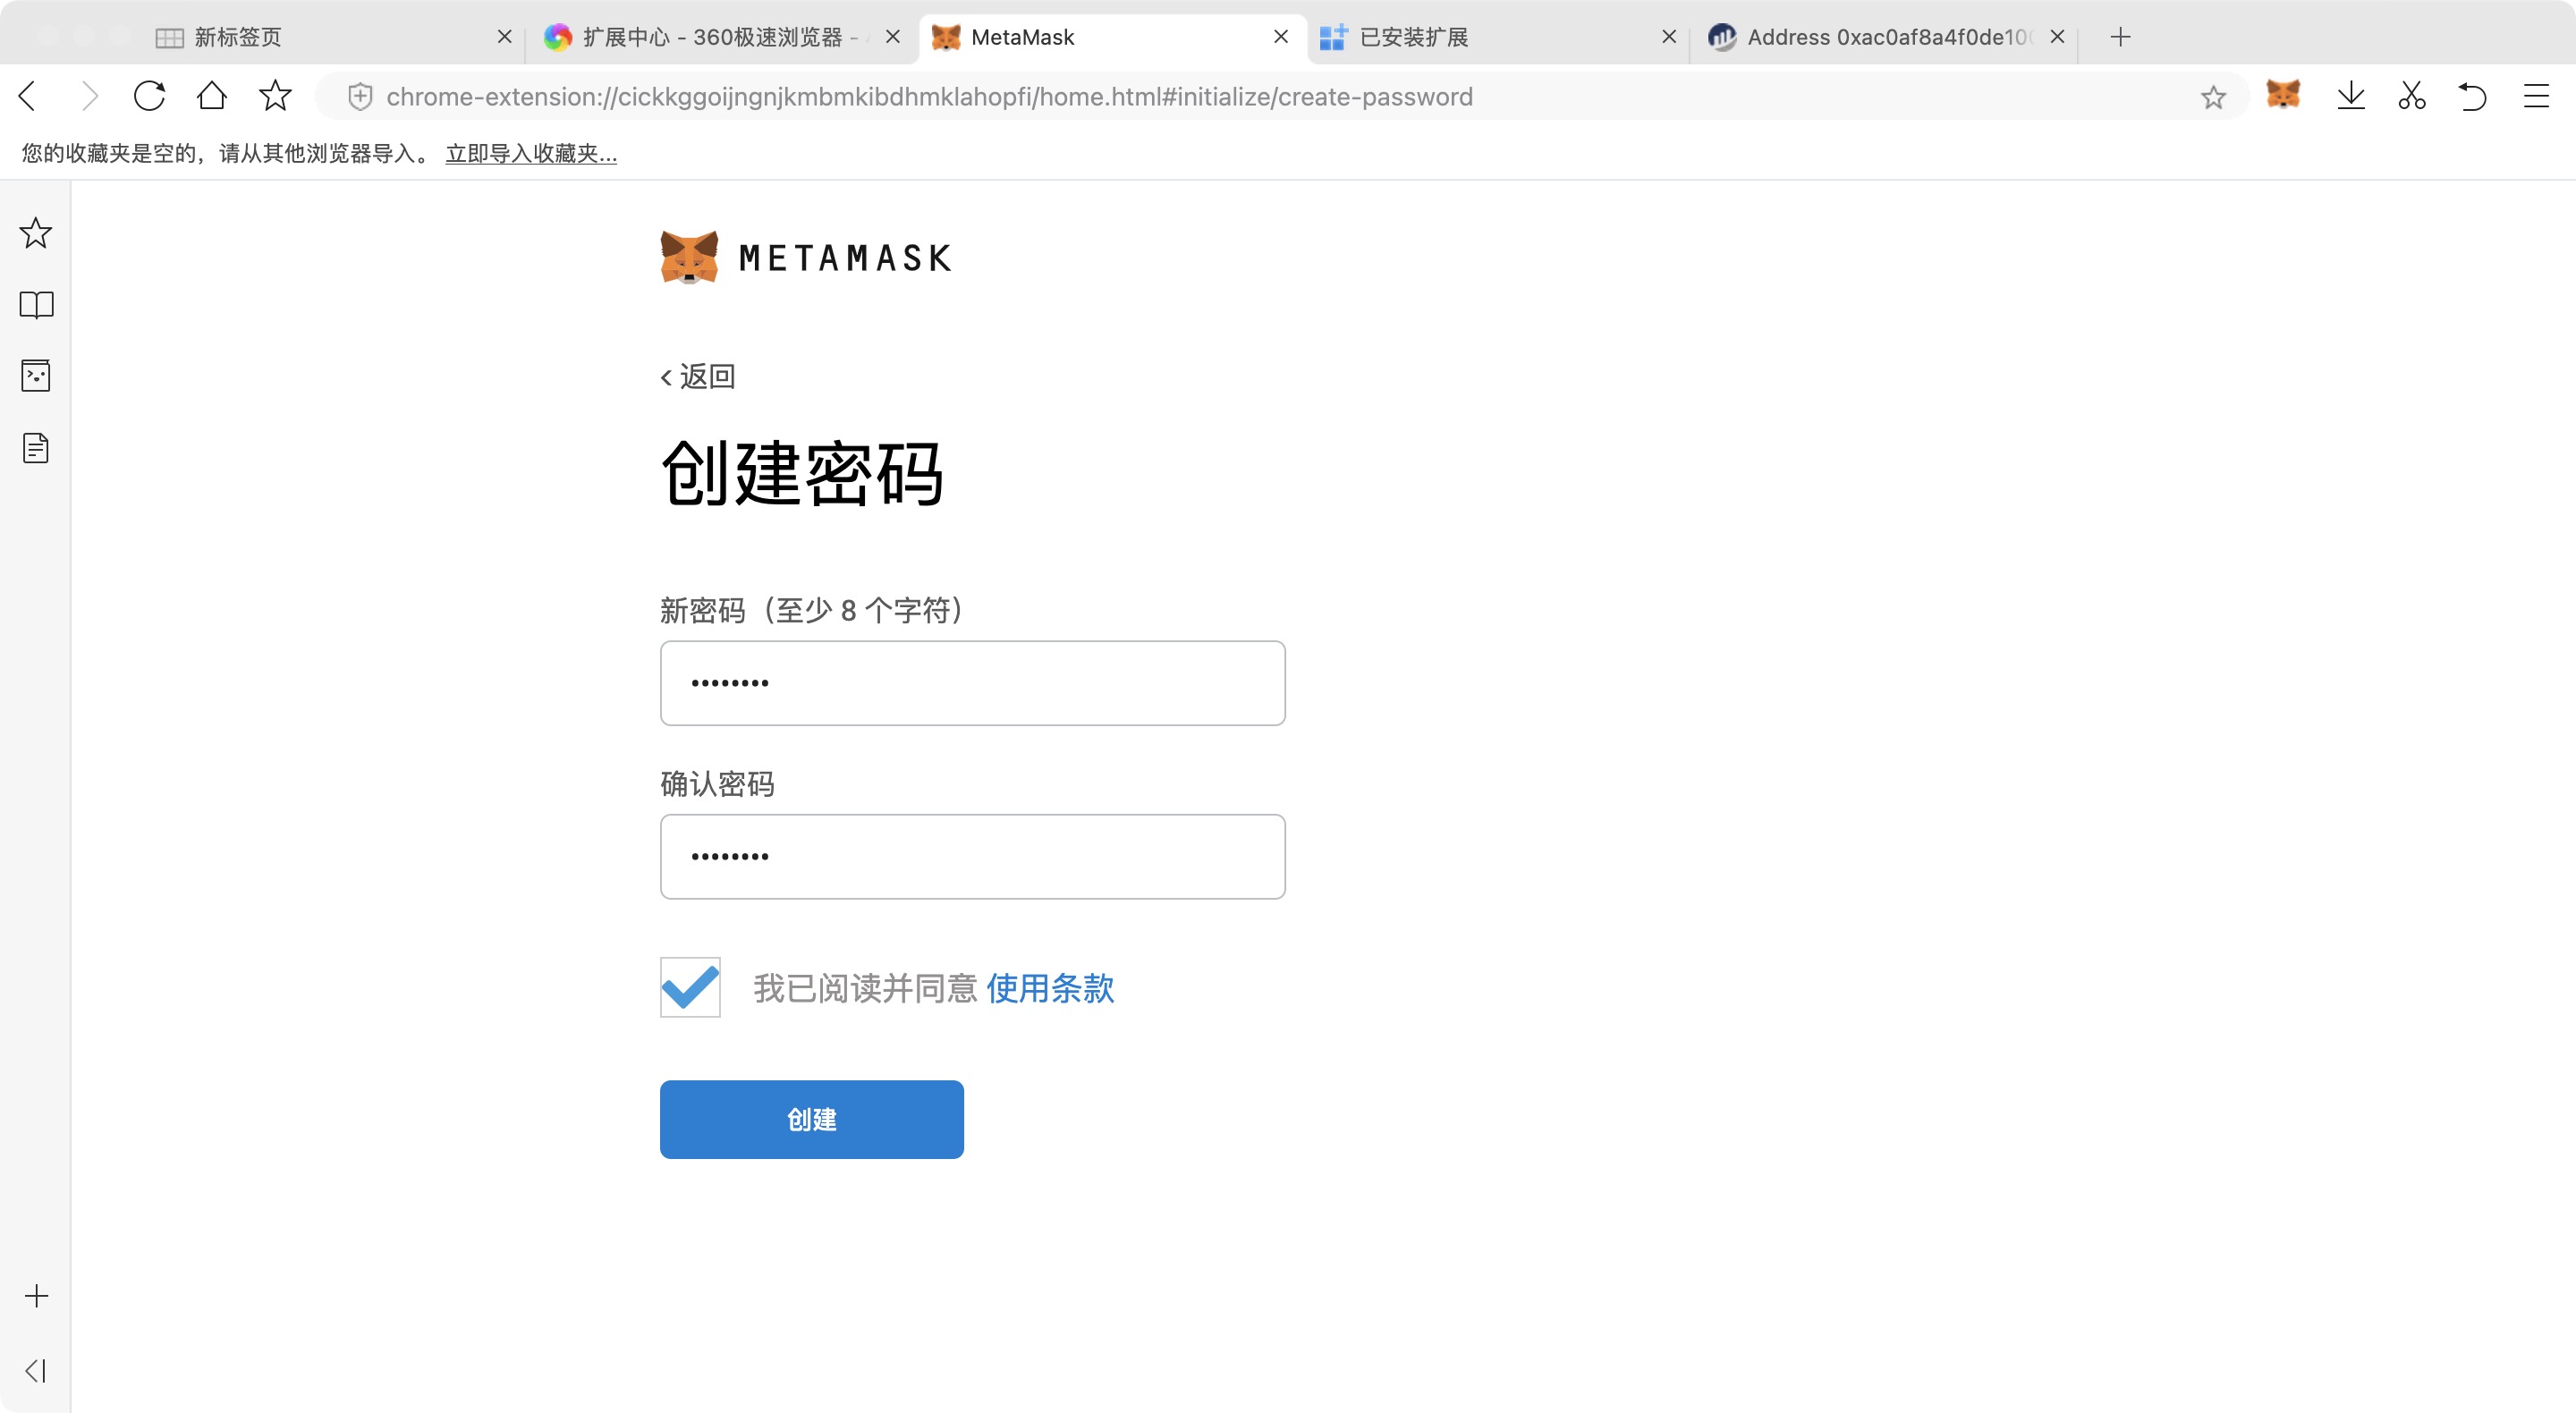Click the blue 创建 button
2576x1413 pixels.
pos(811,1119)
